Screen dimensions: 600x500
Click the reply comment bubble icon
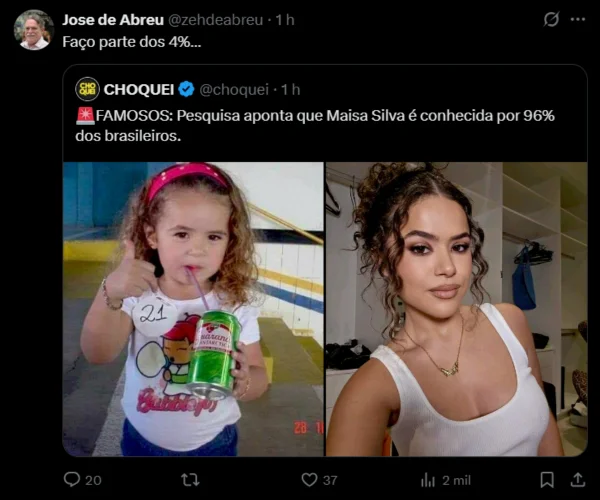coord(72,479)
